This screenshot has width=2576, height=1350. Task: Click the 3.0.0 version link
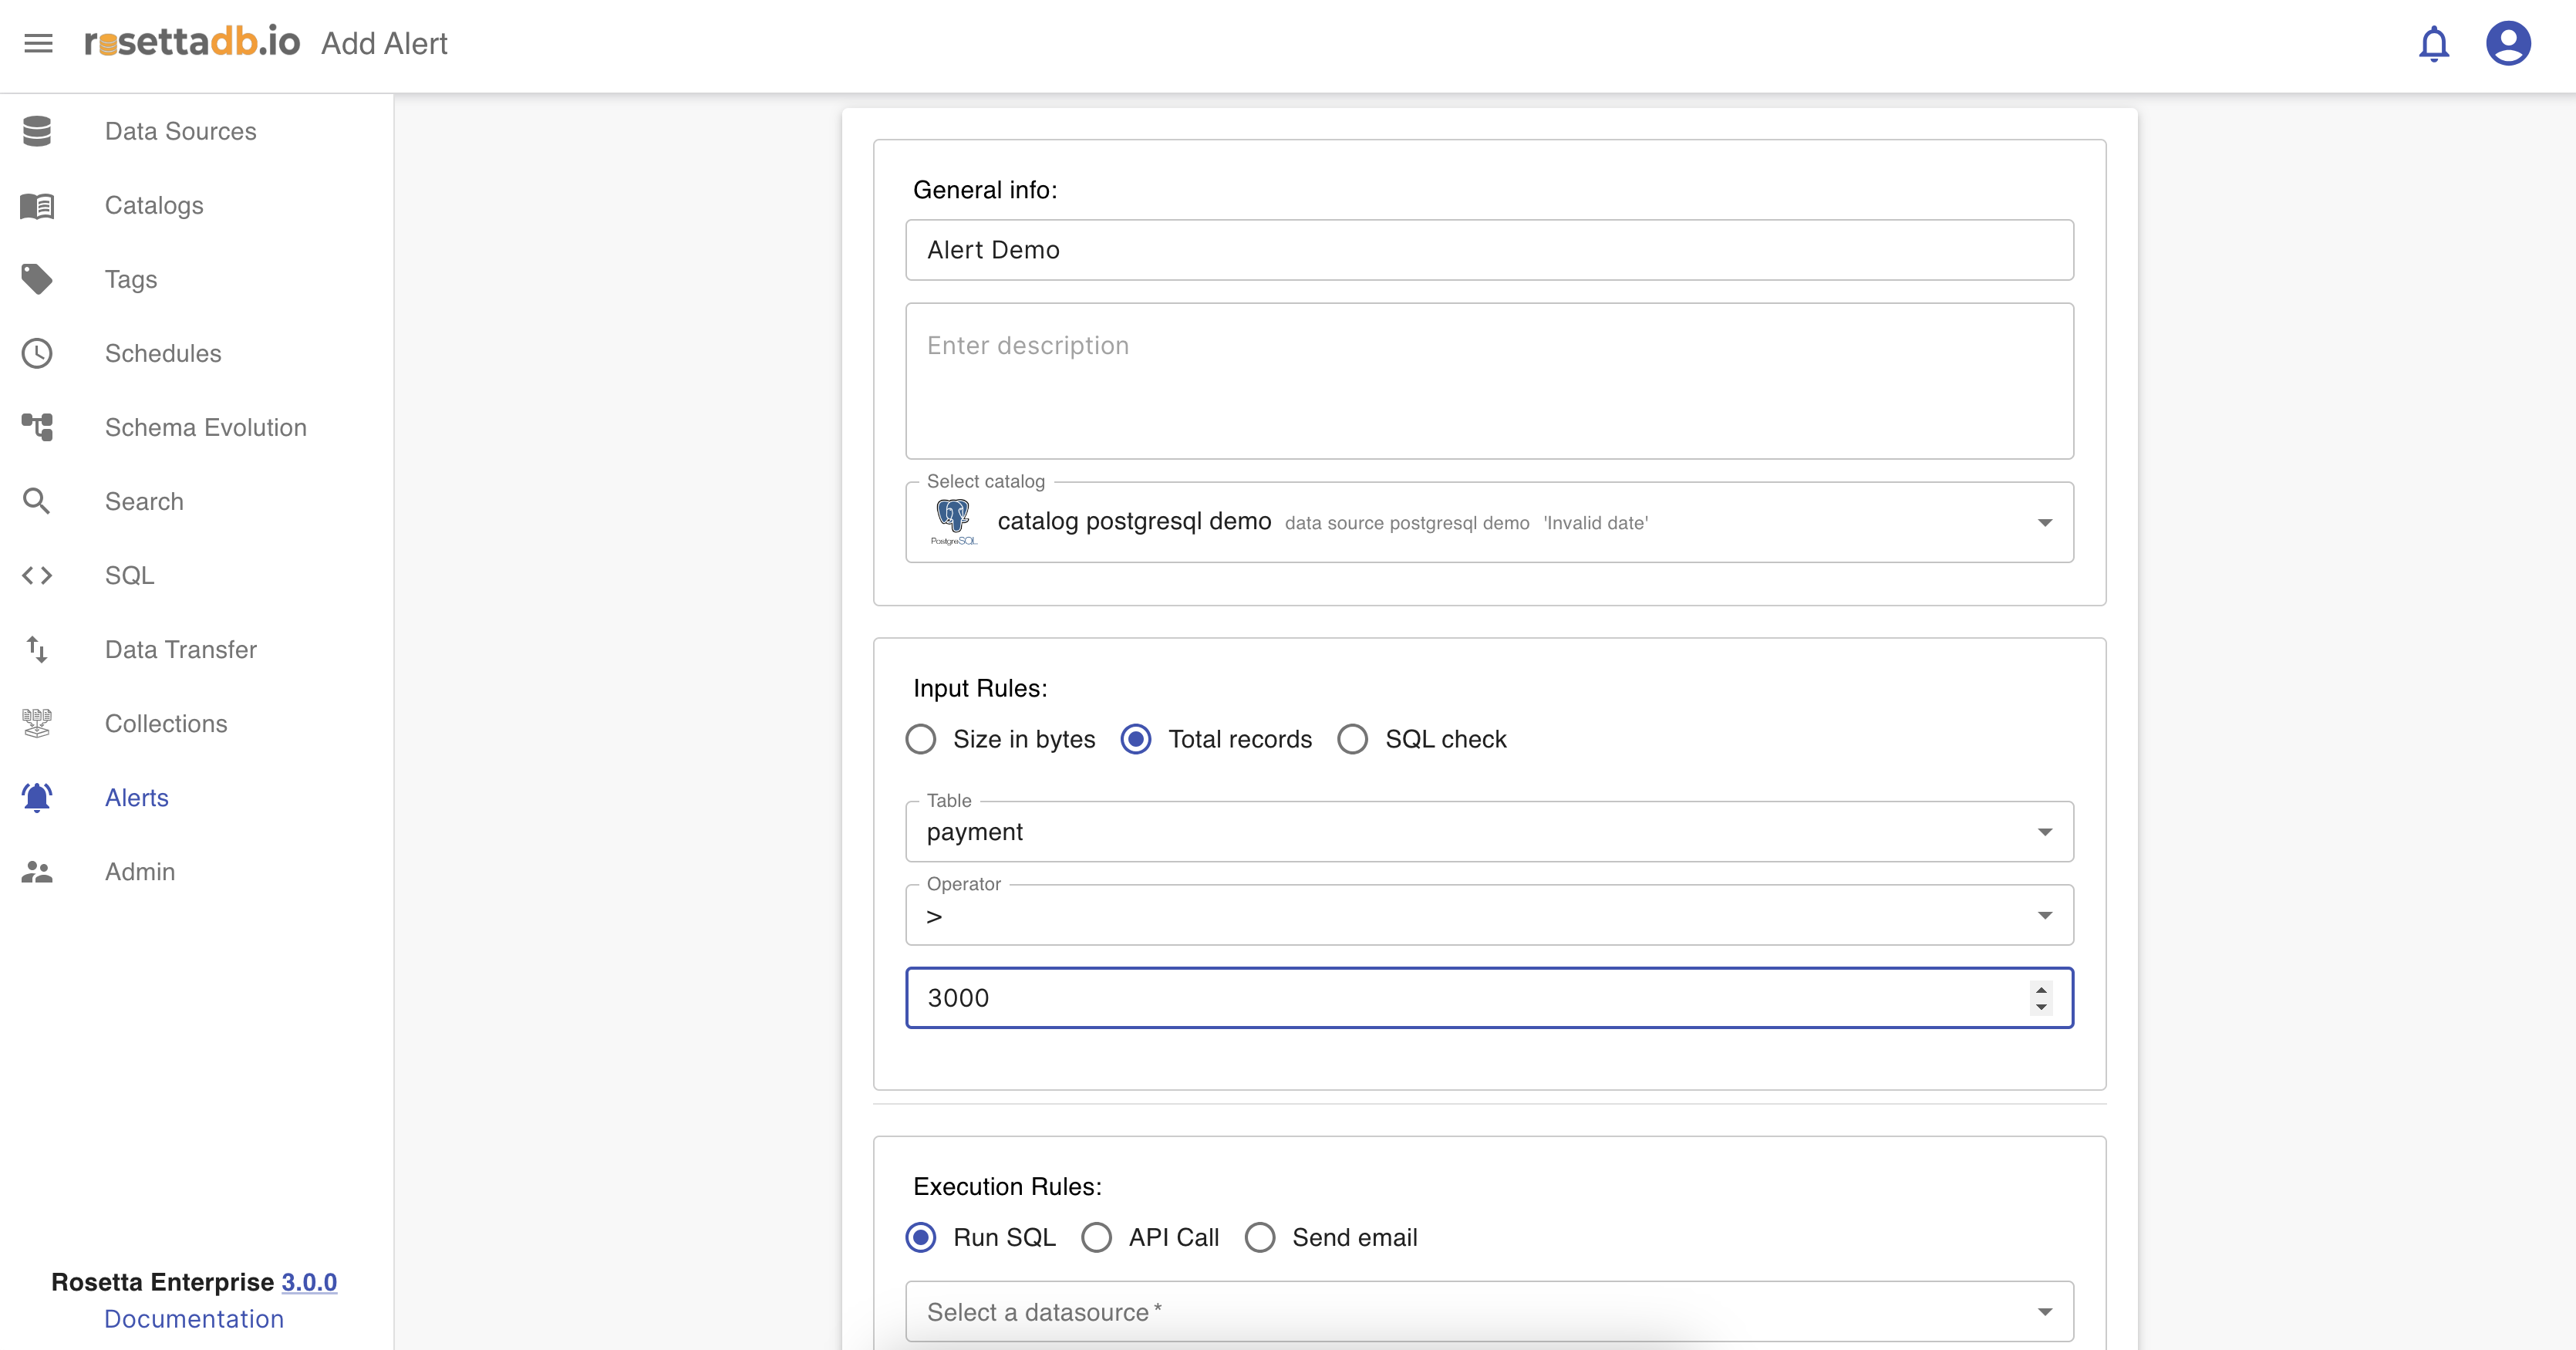[x=309, y=1281]
